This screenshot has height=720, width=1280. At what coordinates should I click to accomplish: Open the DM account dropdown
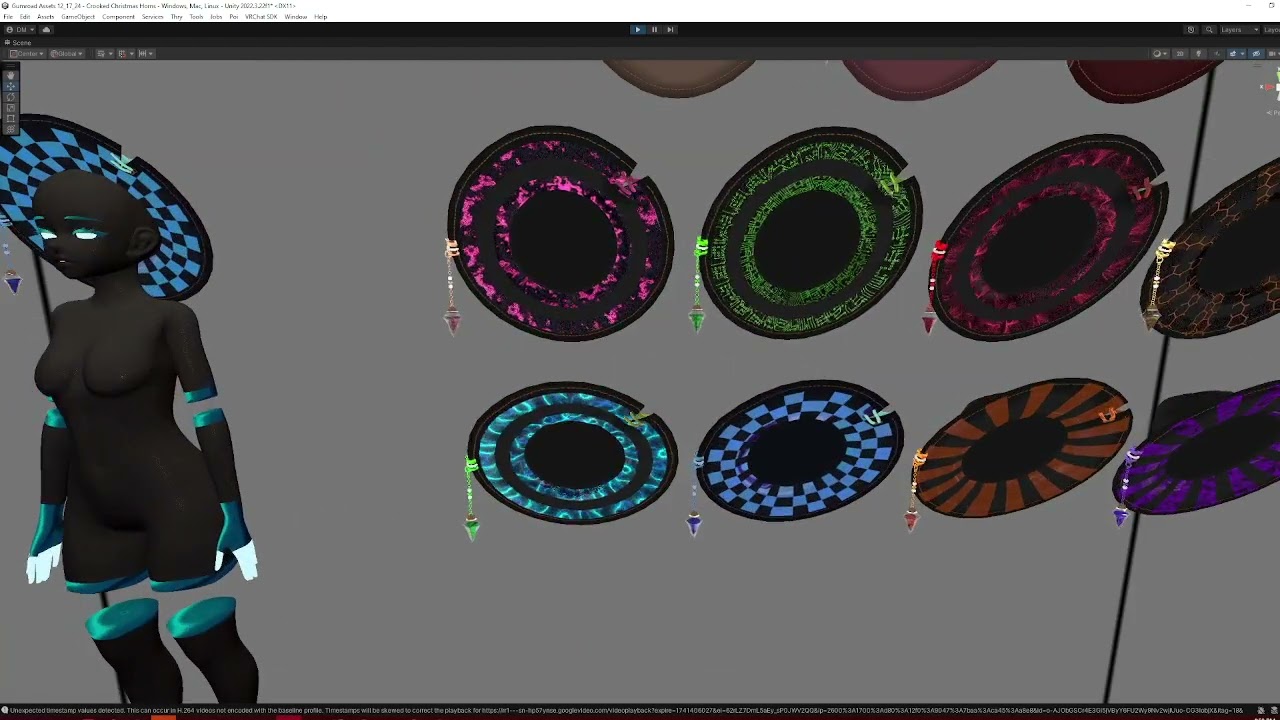pos(20,30)
